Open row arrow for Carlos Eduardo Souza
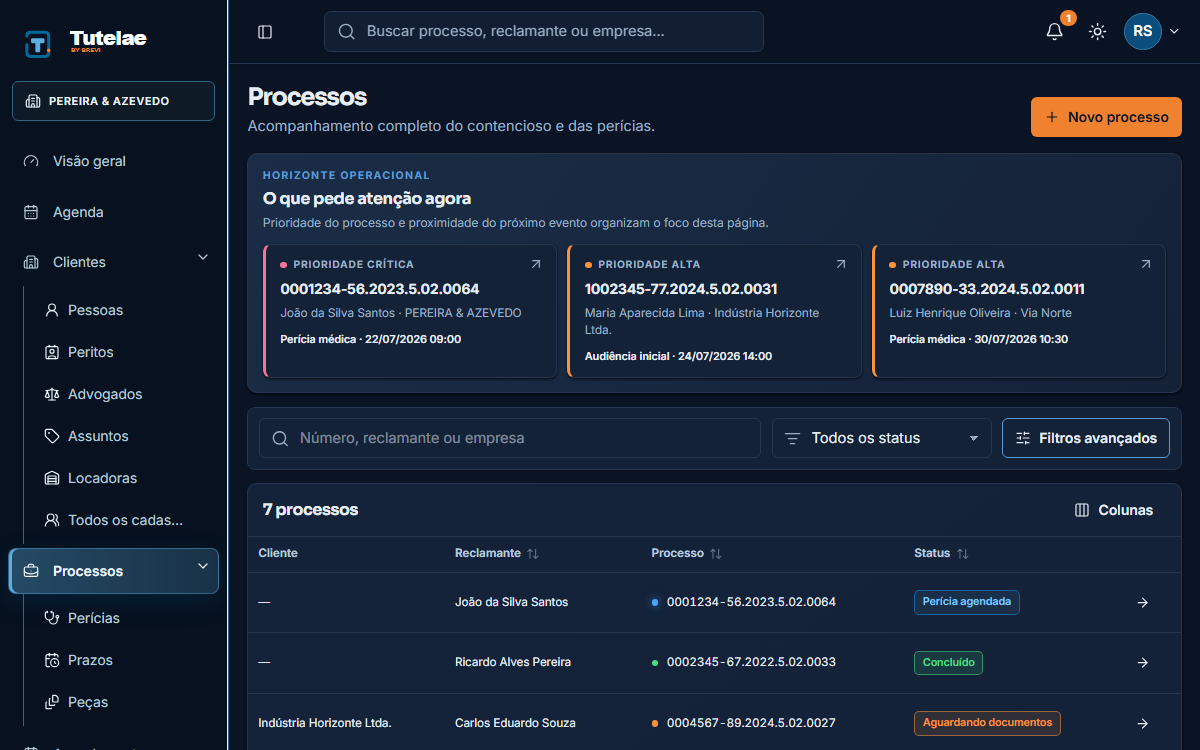This screenshot has height=750, width=1200. click(x=1143, y=723)
